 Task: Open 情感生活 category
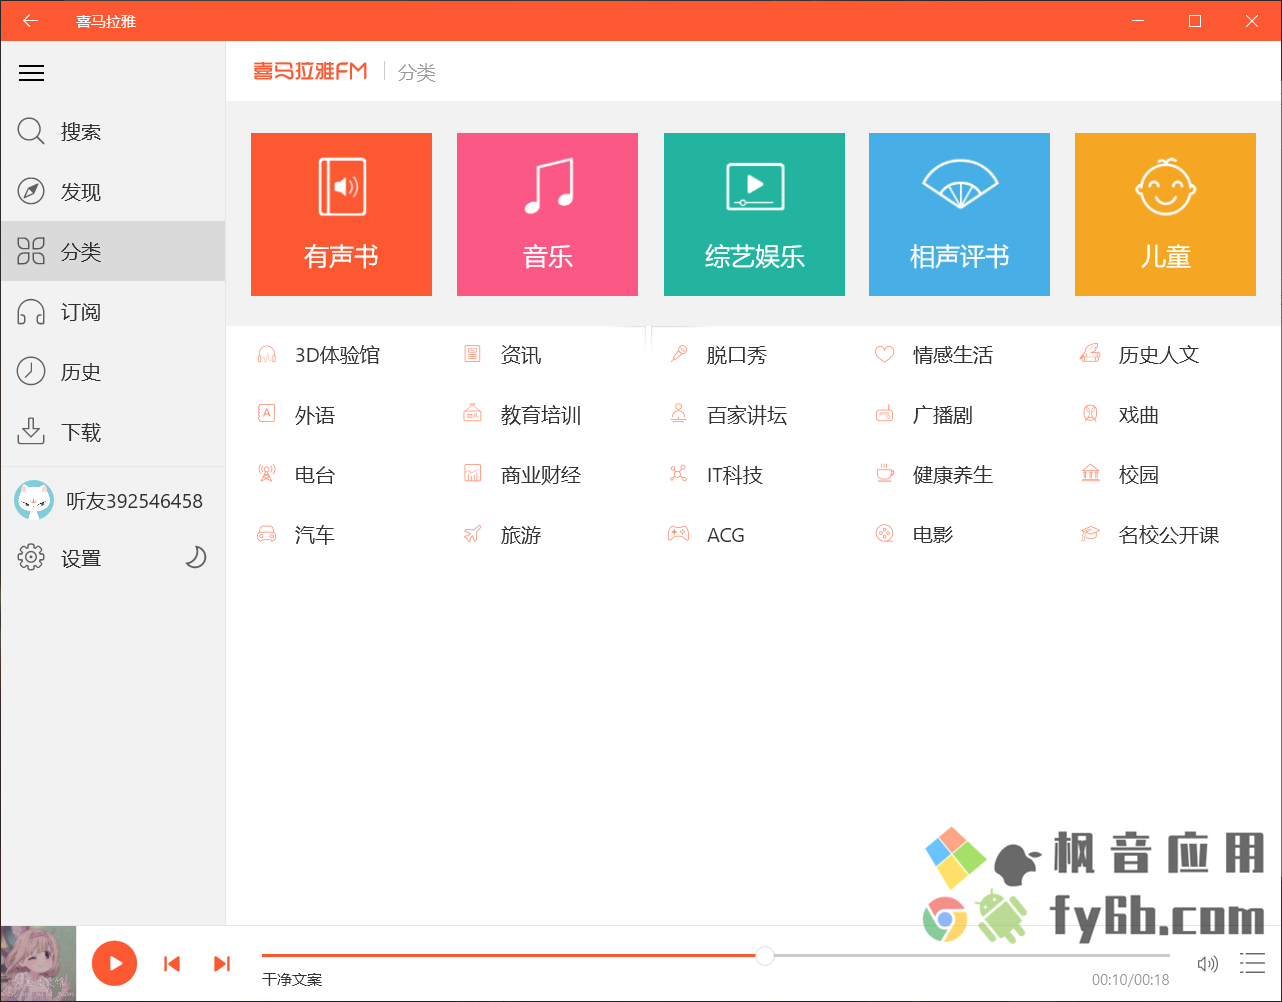click(x=934, y=355)
